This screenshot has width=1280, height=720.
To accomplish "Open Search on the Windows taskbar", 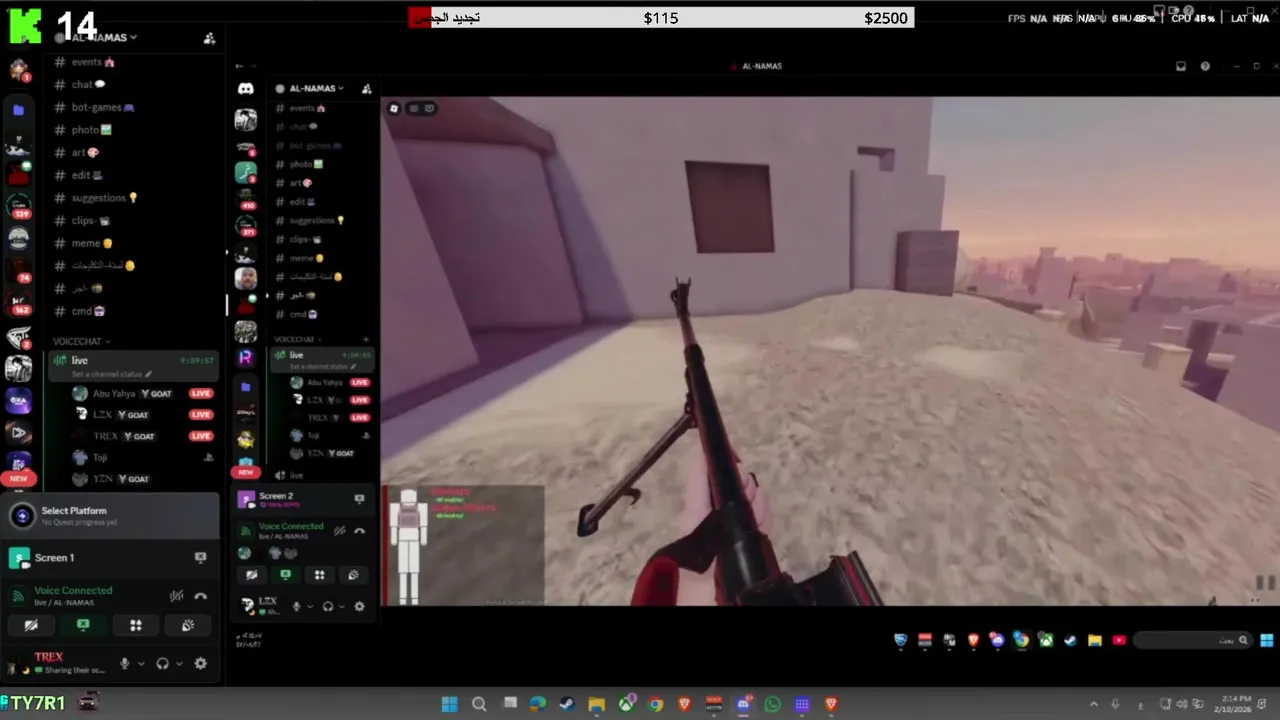I will [479, 704].
